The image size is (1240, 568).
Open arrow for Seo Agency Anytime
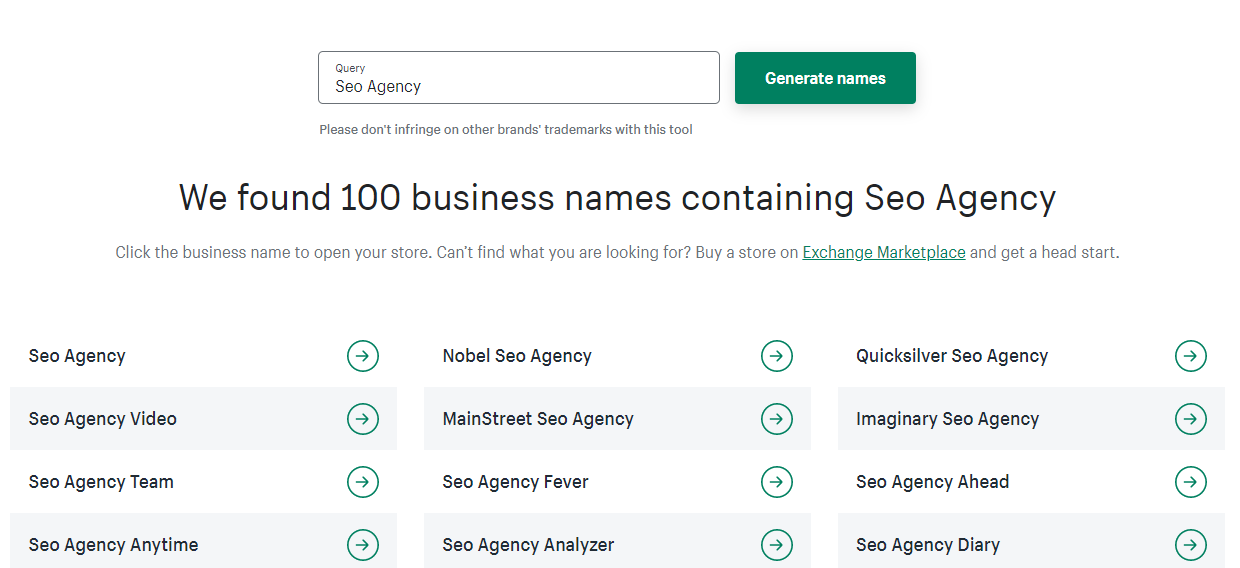tap(363, 545)
